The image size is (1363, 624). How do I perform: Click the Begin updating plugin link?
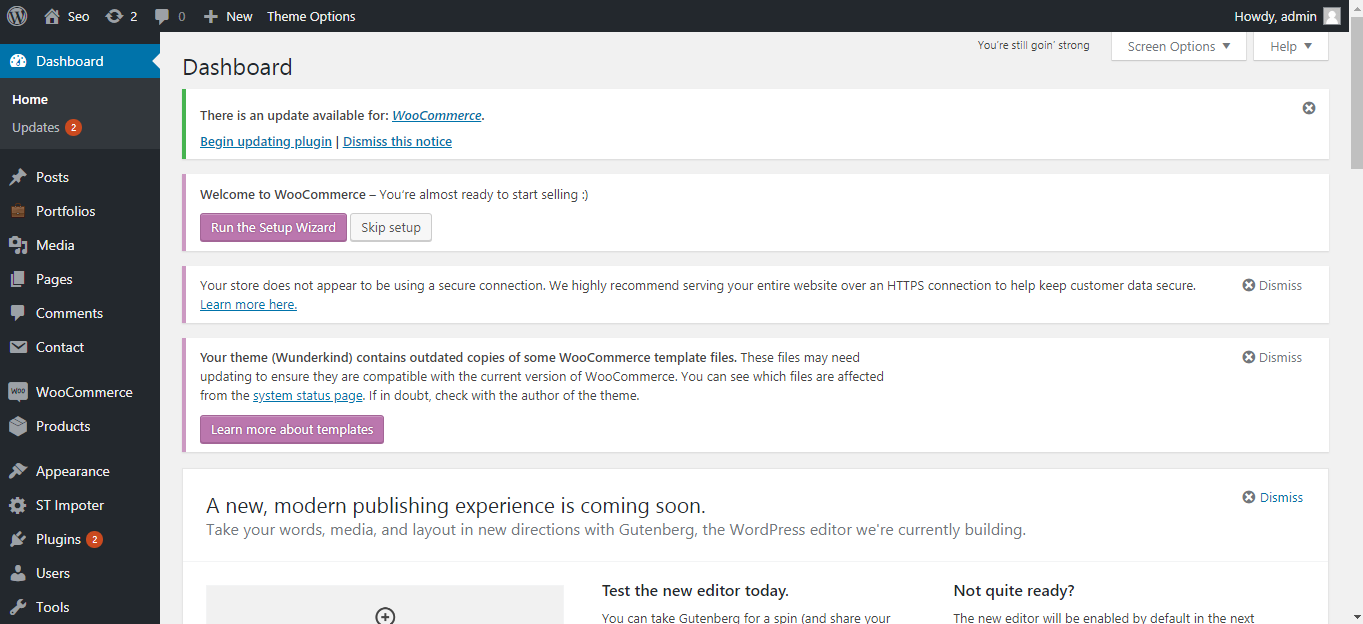[265, 141]
